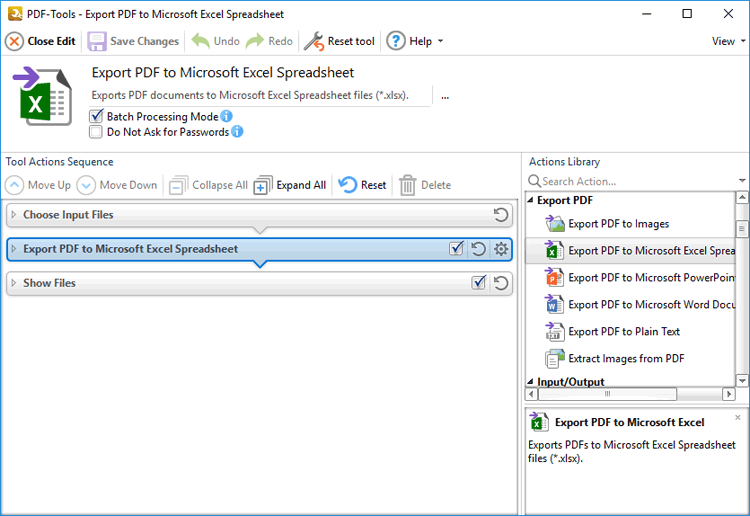Screen dimensions: 750x516
Task: Click the Move Up button
Action: tap(38, 185)
